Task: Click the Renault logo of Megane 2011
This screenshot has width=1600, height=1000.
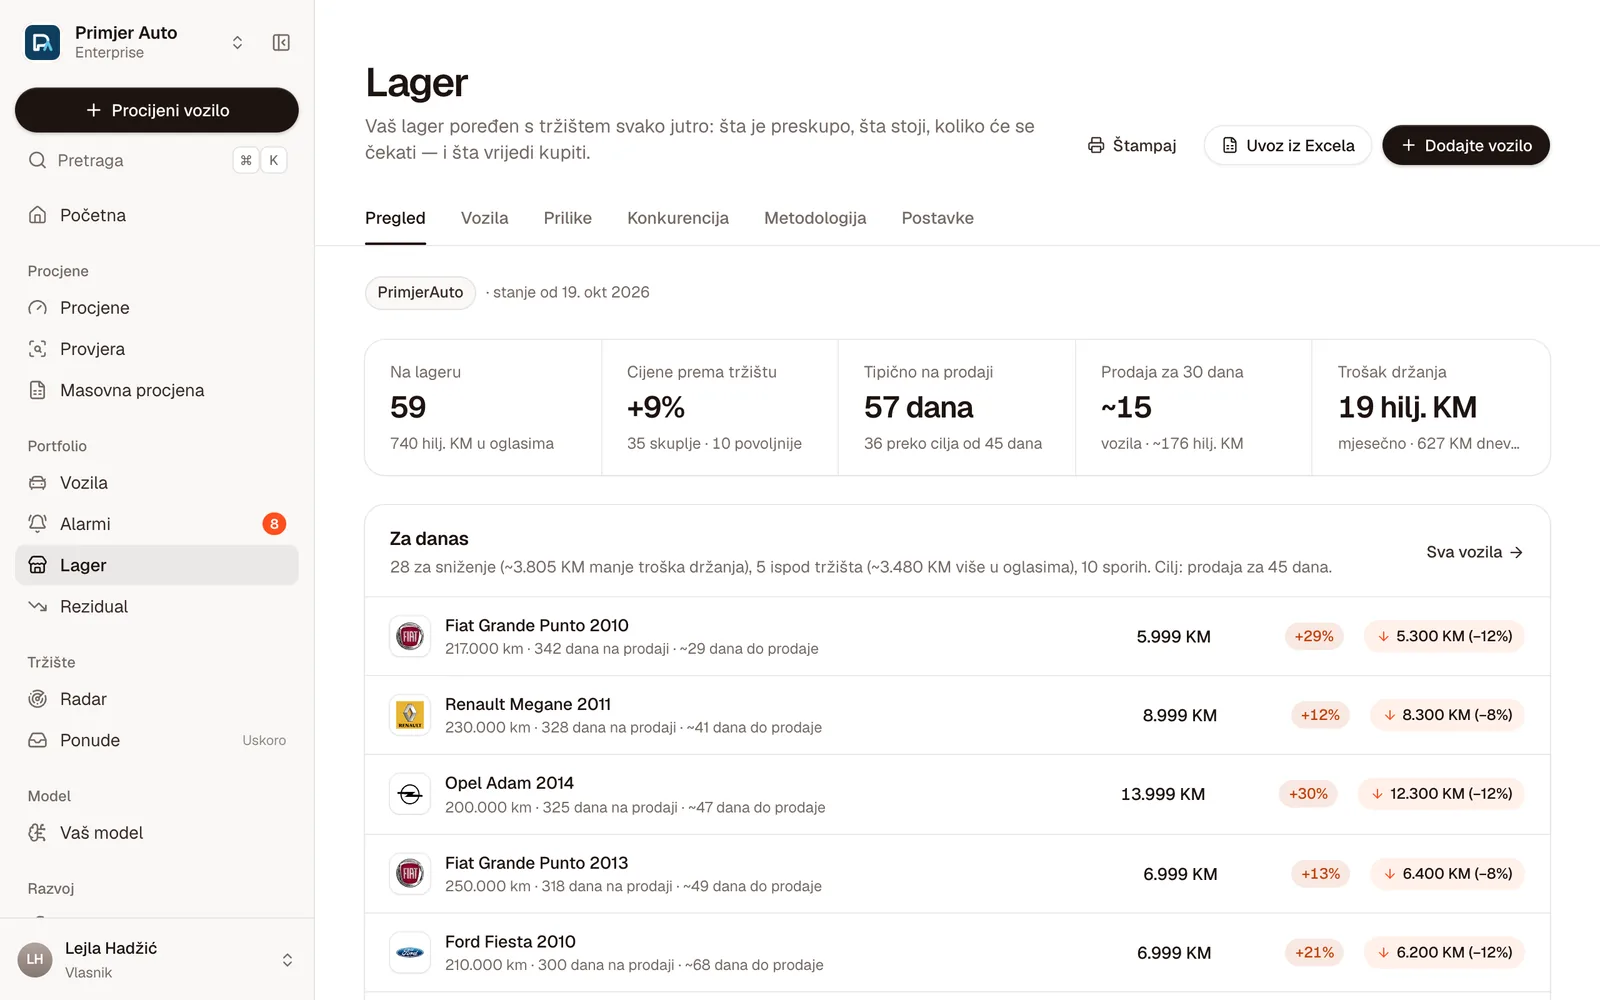Action: point(410,715)
